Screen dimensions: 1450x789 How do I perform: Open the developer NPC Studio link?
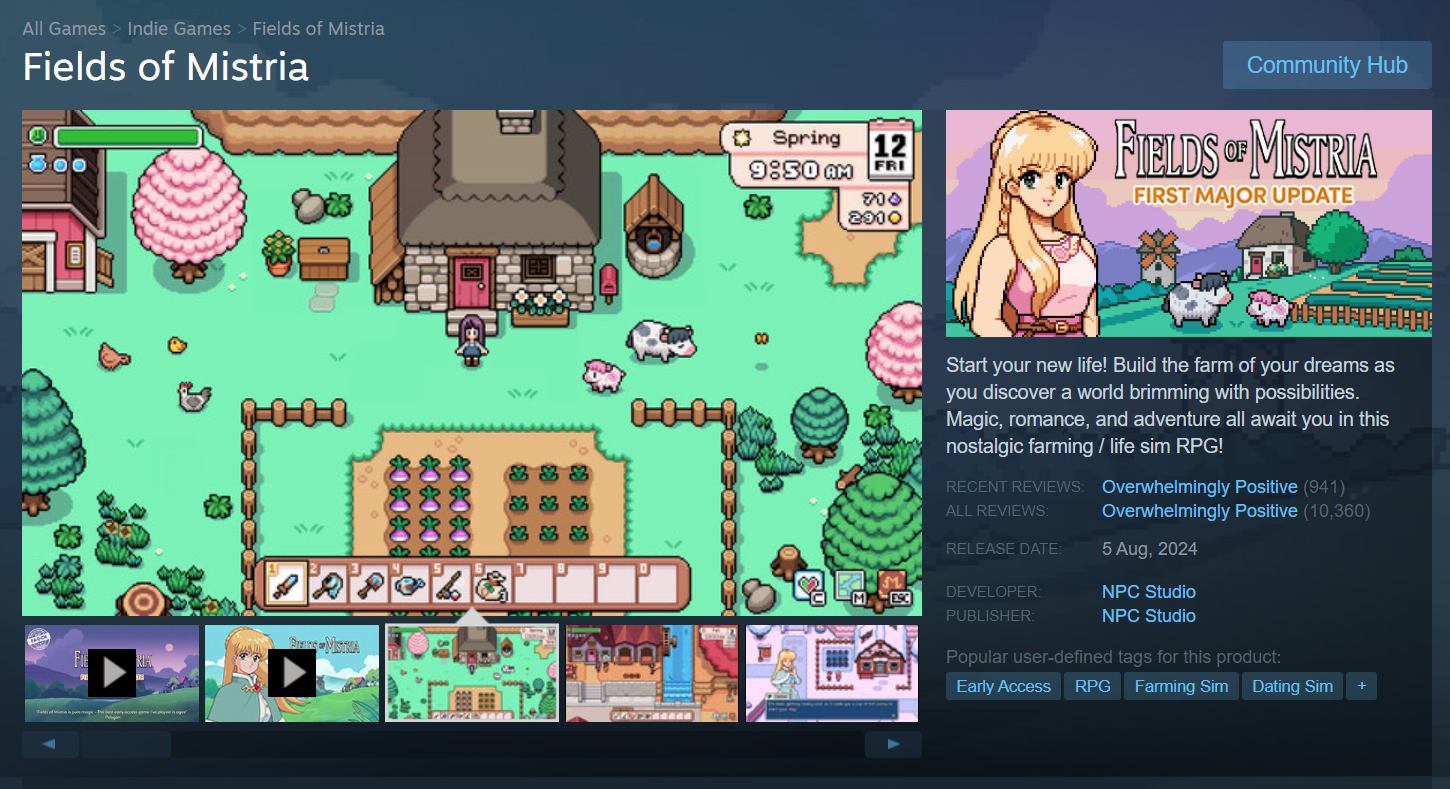pos(1149,592)
